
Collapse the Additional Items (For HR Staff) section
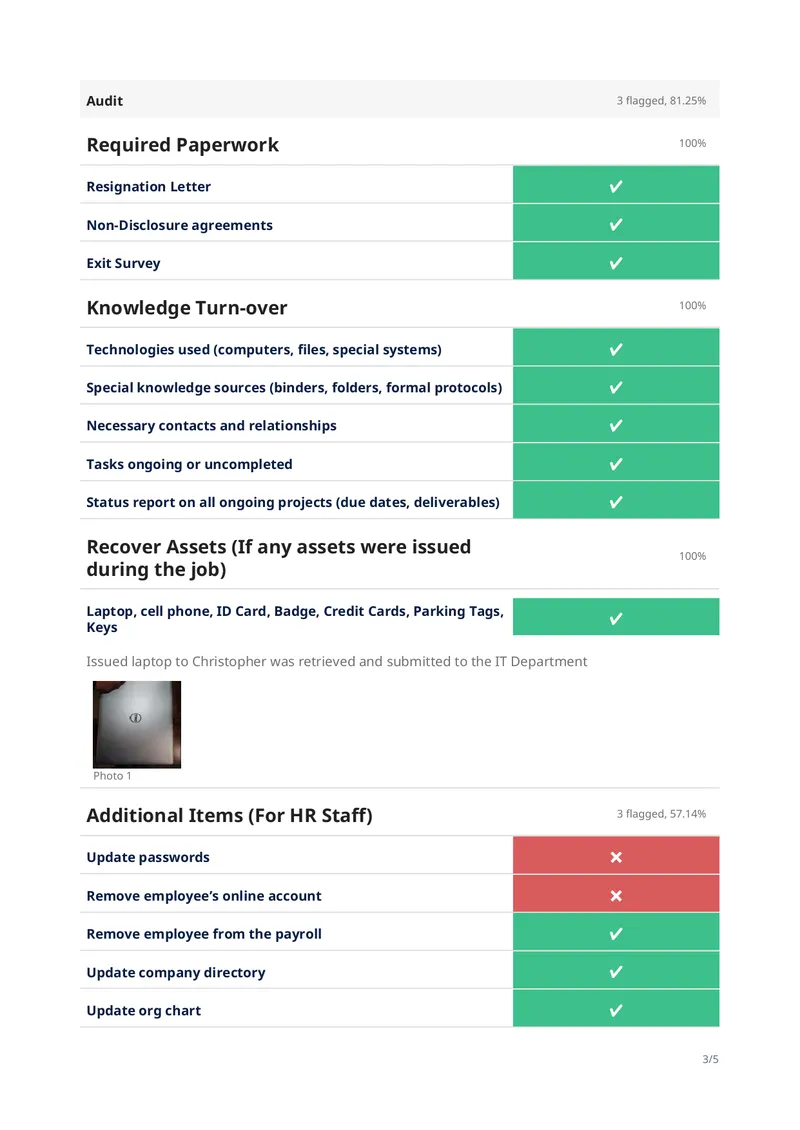point(229,815)
